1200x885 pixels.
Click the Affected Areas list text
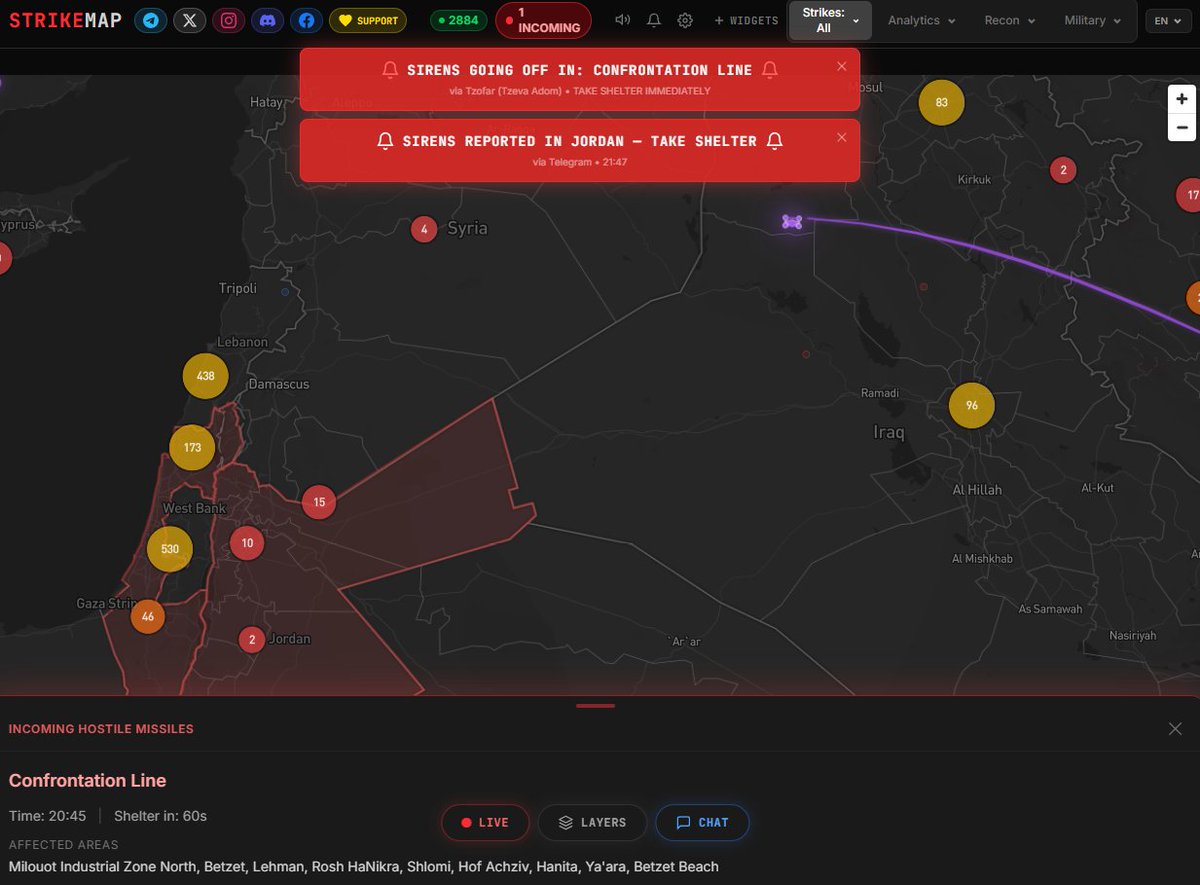point(364,867)
